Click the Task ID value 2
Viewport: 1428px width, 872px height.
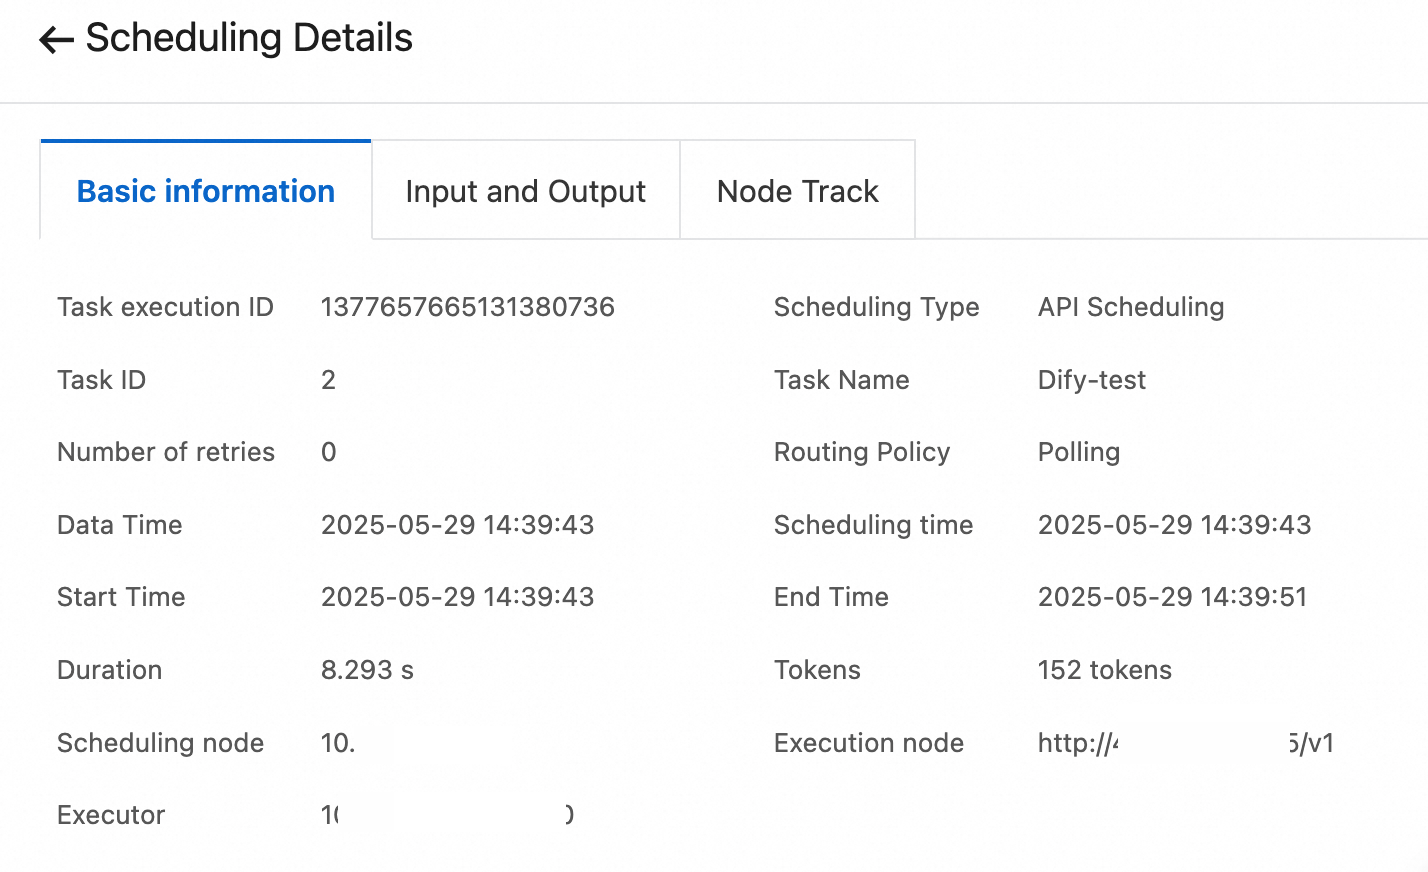click(x=328, y=380)
